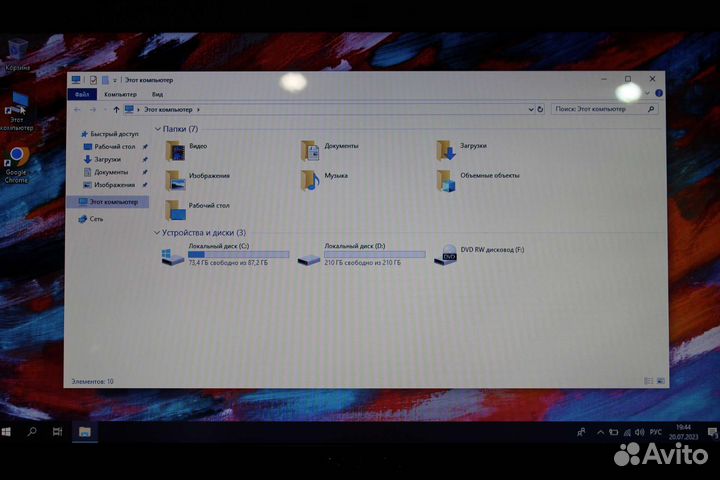Open the Изображения folder in Папки
The width and height of the screenshot is (720, 480).
point(197,180)
